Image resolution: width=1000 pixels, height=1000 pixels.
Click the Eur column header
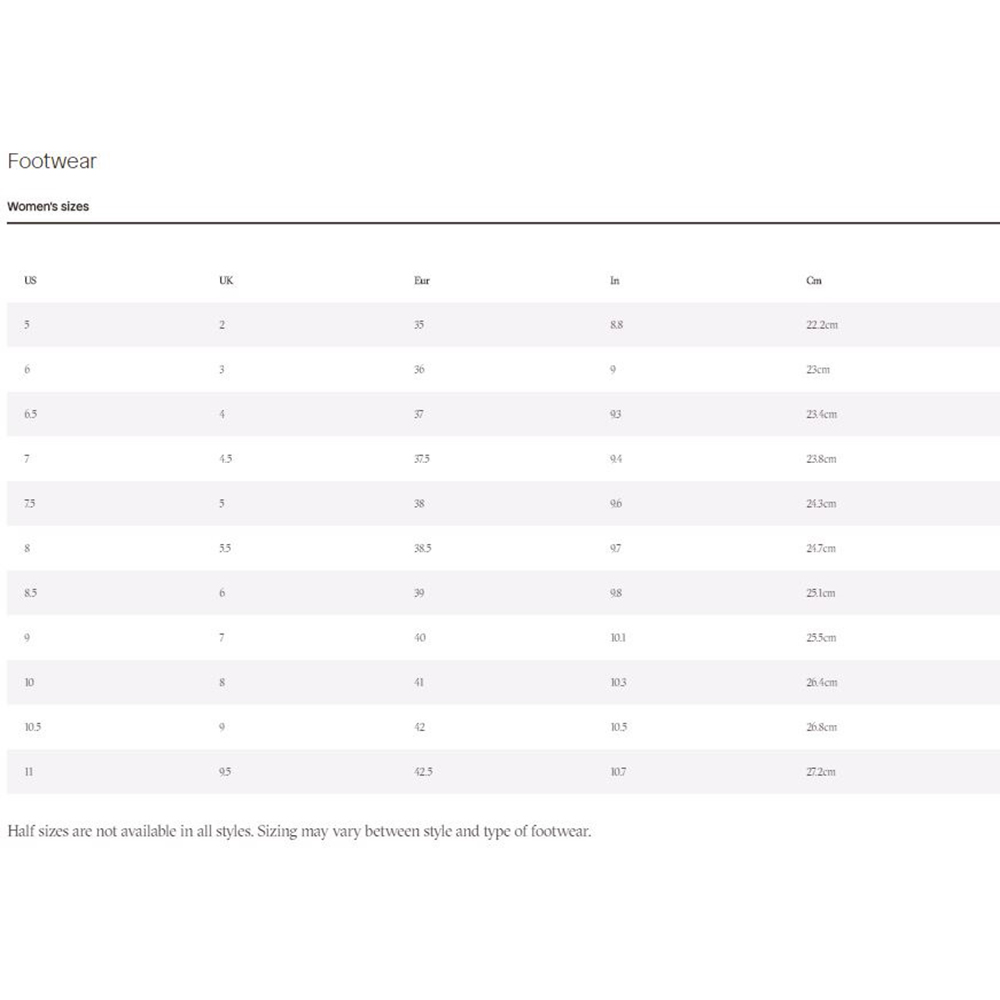click(422, 280)
